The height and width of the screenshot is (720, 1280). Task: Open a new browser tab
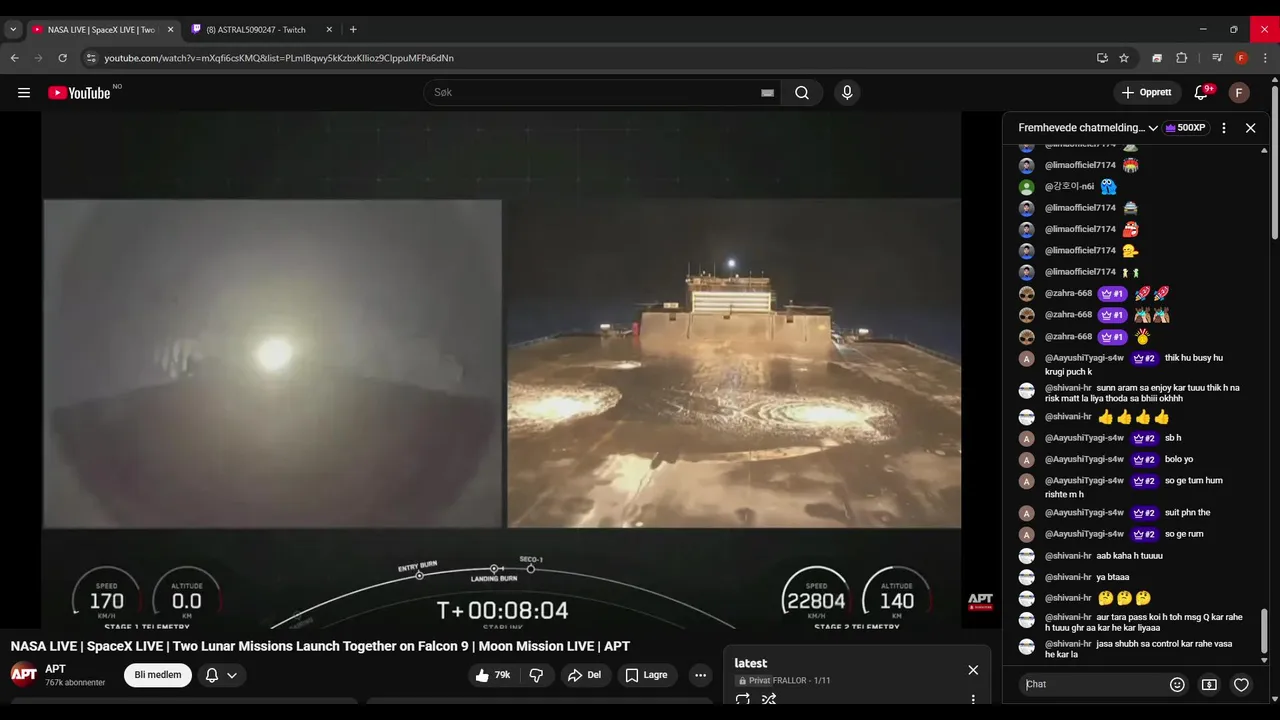[353, 30]
